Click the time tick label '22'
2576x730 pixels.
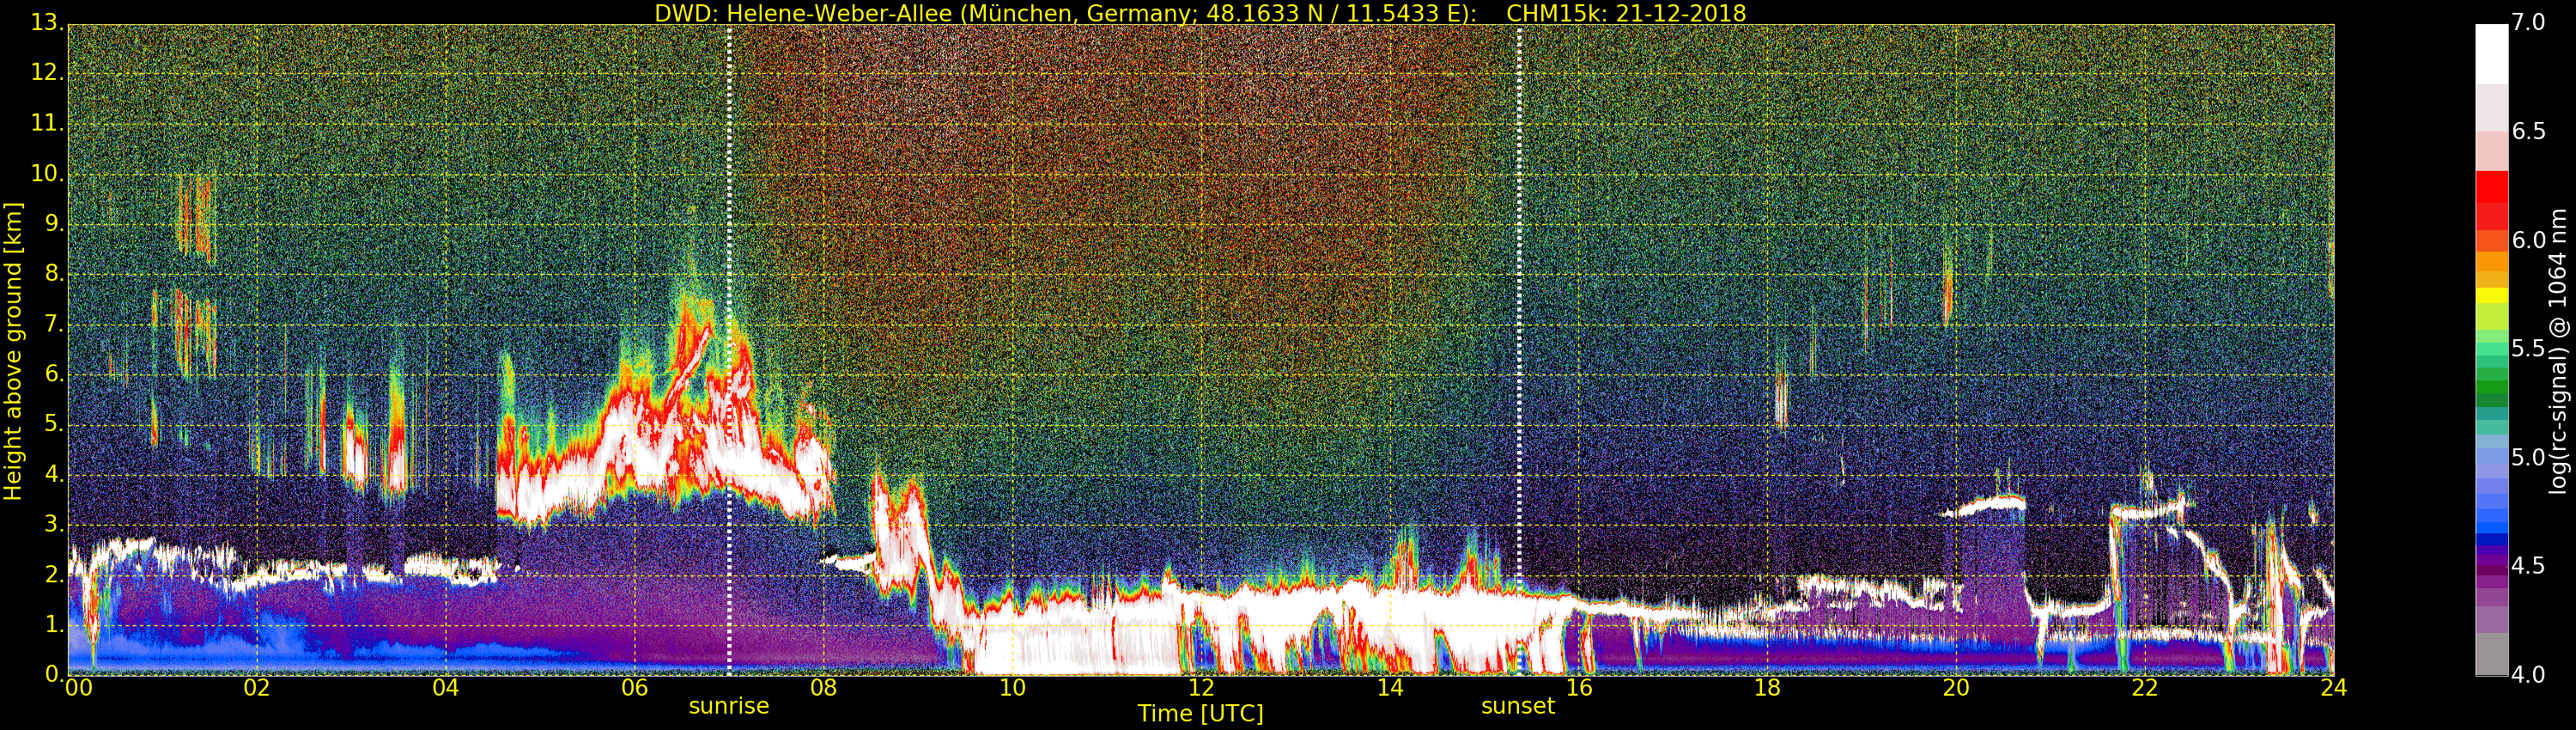point(2145,688)
